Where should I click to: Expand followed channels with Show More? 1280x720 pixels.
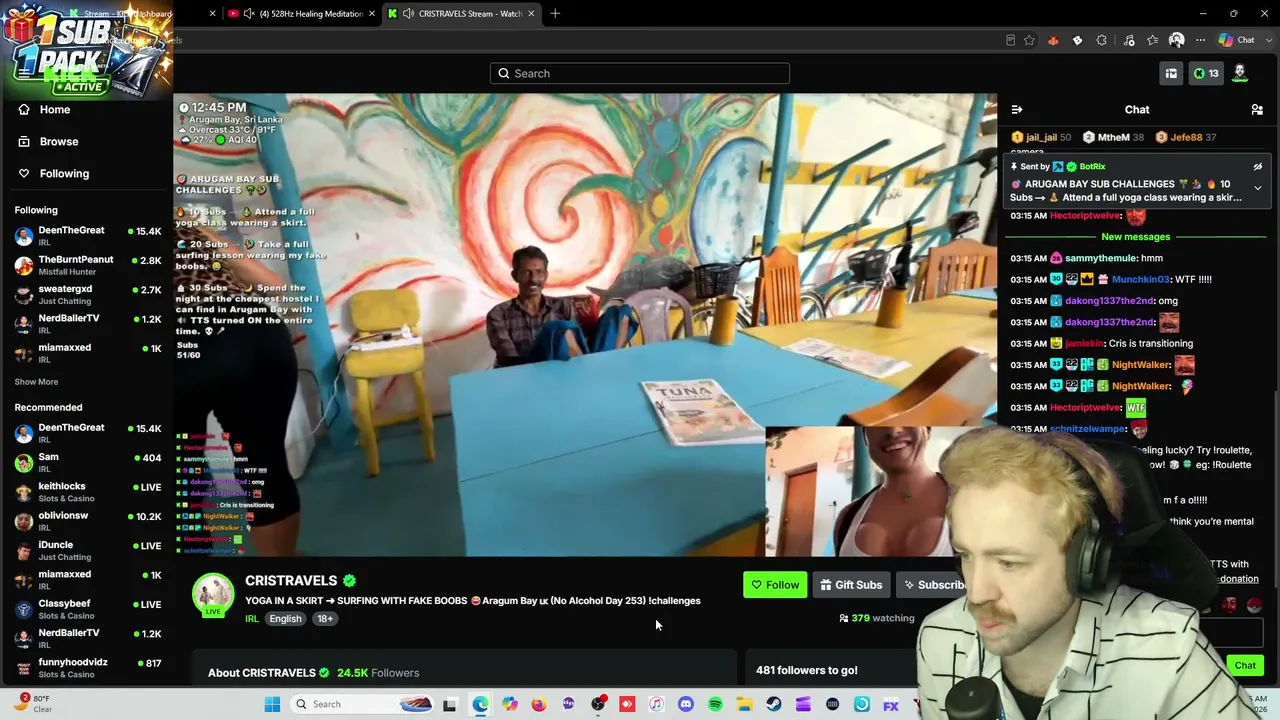(x=36, y=382)
